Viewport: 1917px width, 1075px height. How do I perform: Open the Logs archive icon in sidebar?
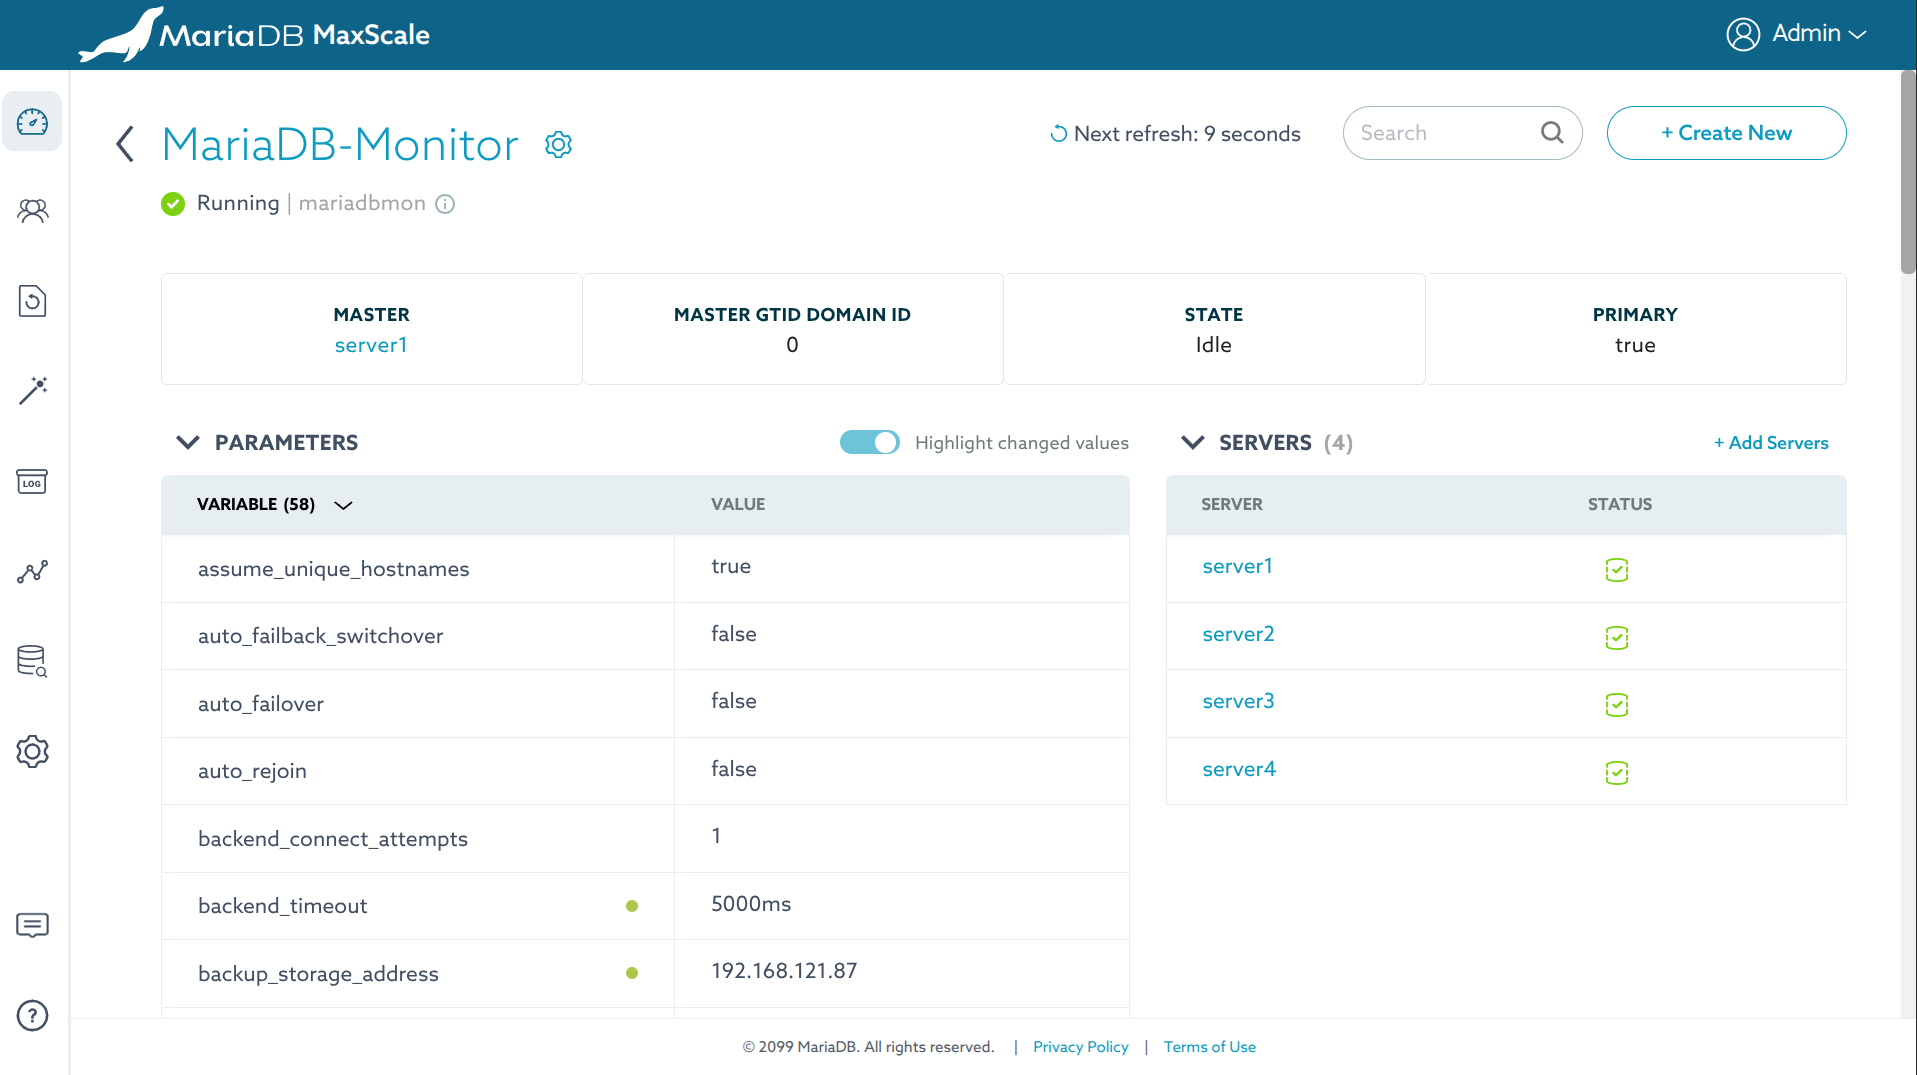pyautogui.click(x=32, y=482)
